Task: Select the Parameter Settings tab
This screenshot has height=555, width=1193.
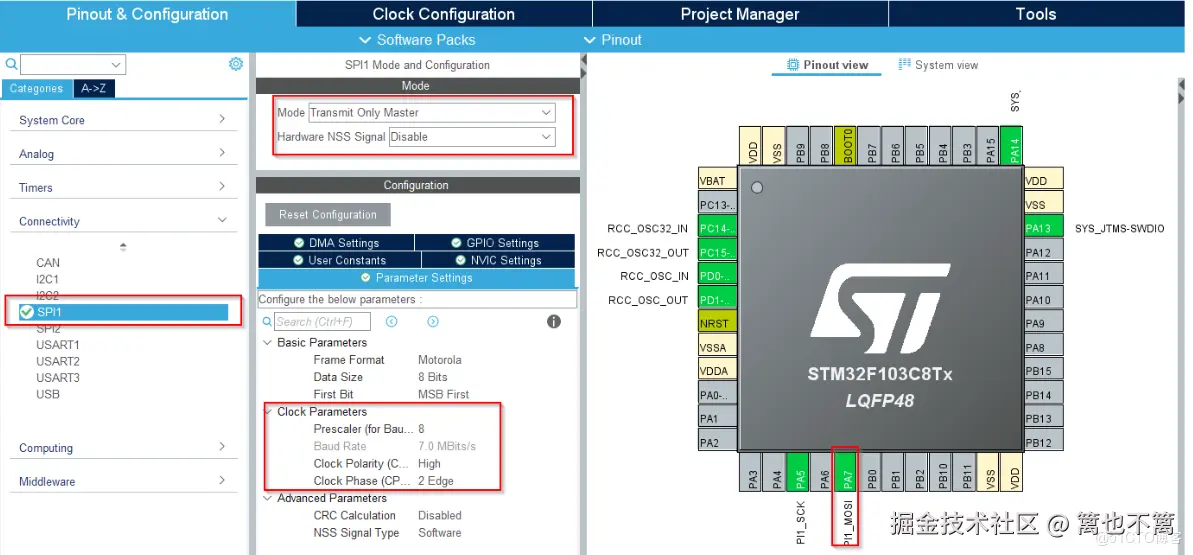Action: 416,278
